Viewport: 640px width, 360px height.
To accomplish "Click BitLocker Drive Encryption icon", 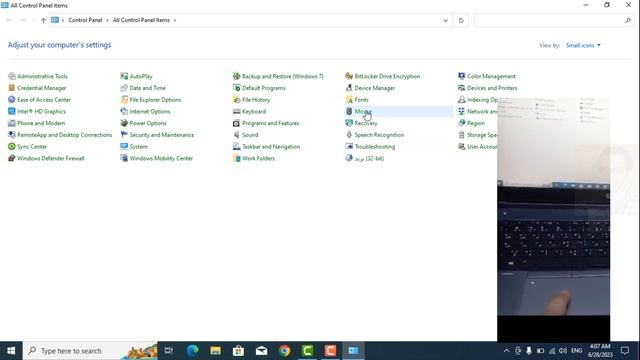I will coord(349,76).
